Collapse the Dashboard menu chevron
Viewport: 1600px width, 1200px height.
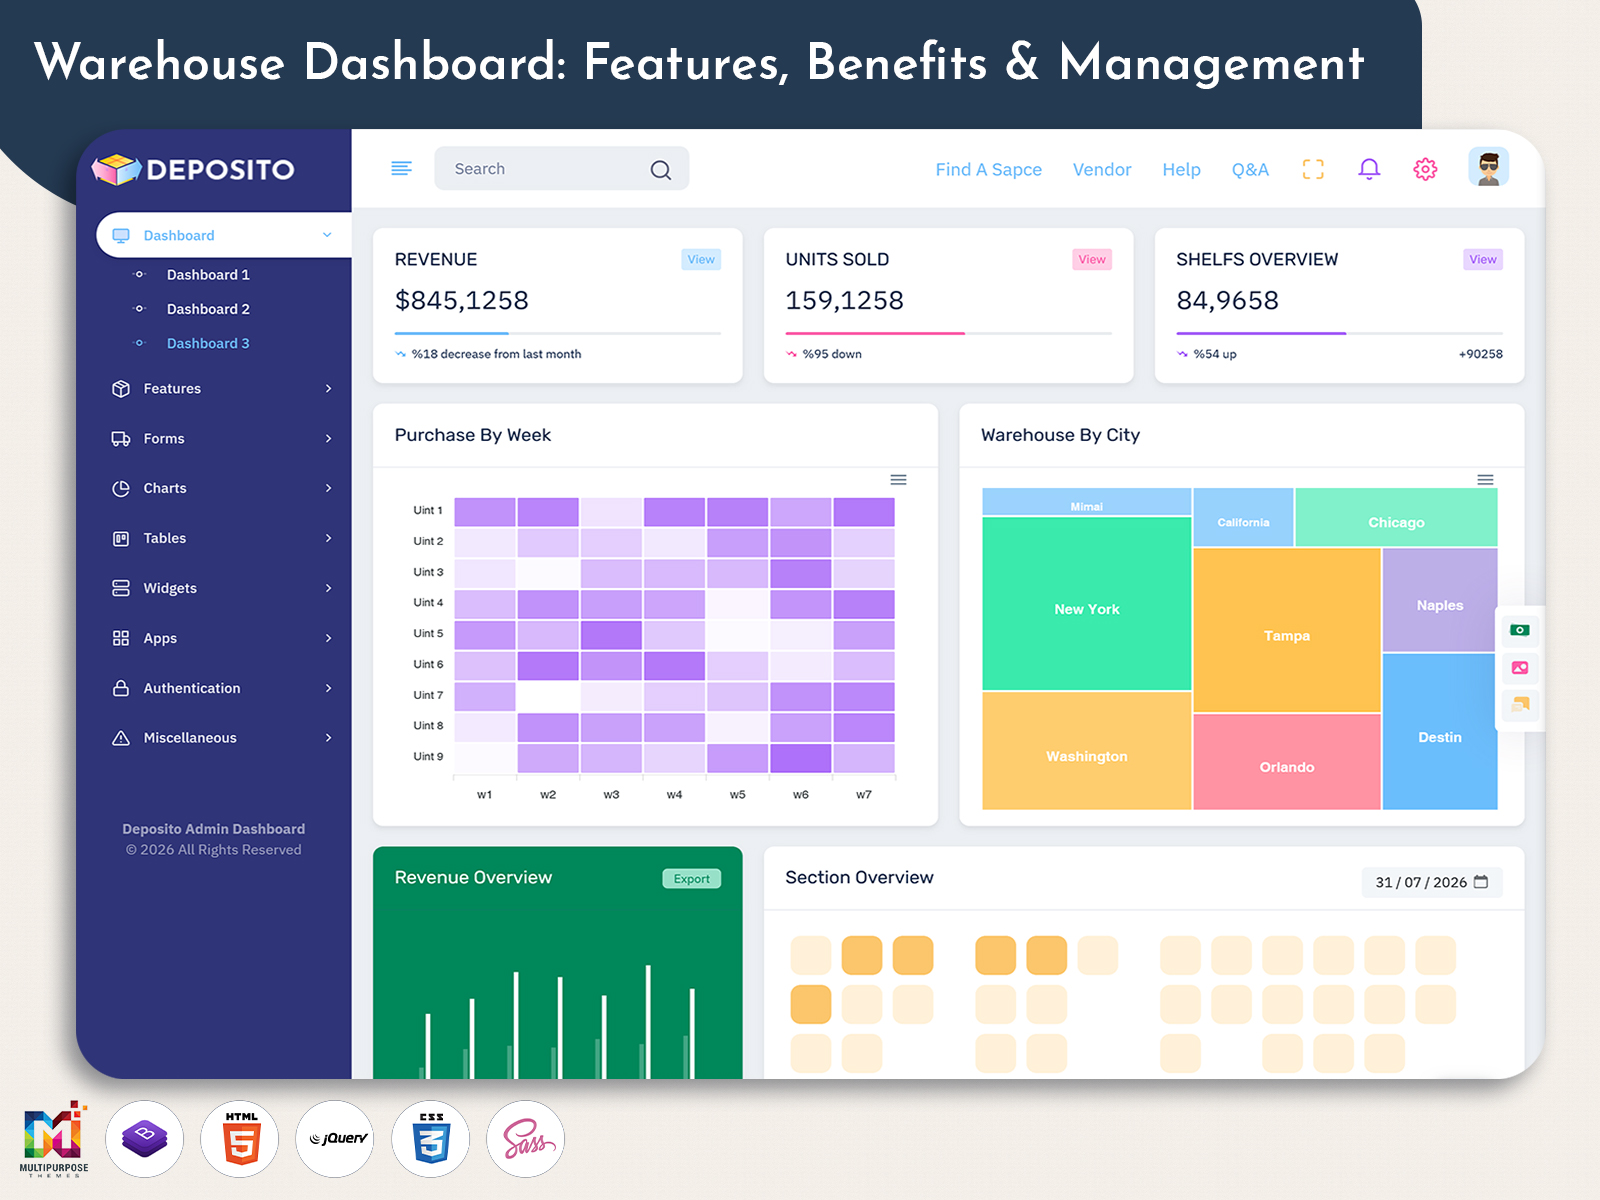(x=327, y=235)
